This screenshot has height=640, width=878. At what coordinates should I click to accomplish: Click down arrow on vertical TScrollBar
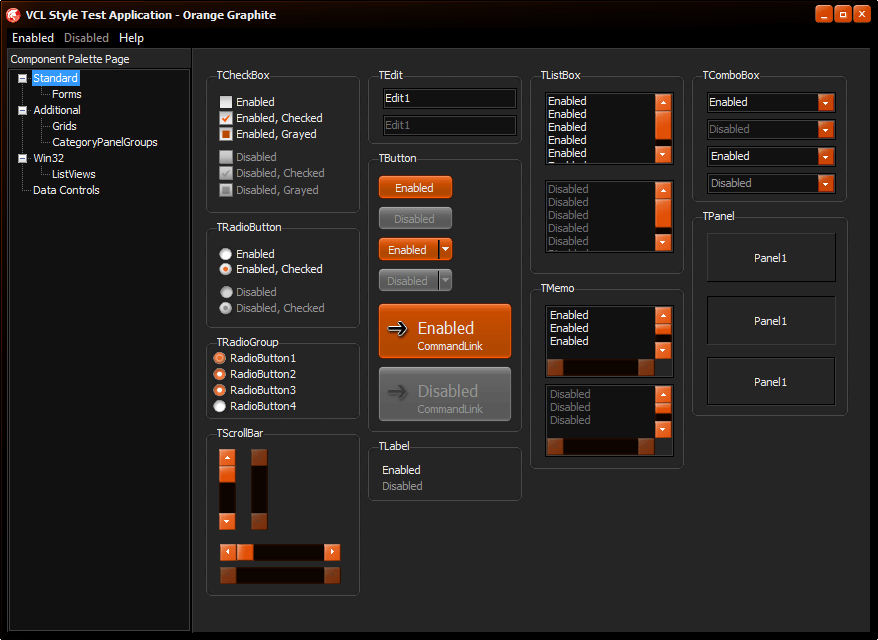pyautogui.click(x=227, y=521)
